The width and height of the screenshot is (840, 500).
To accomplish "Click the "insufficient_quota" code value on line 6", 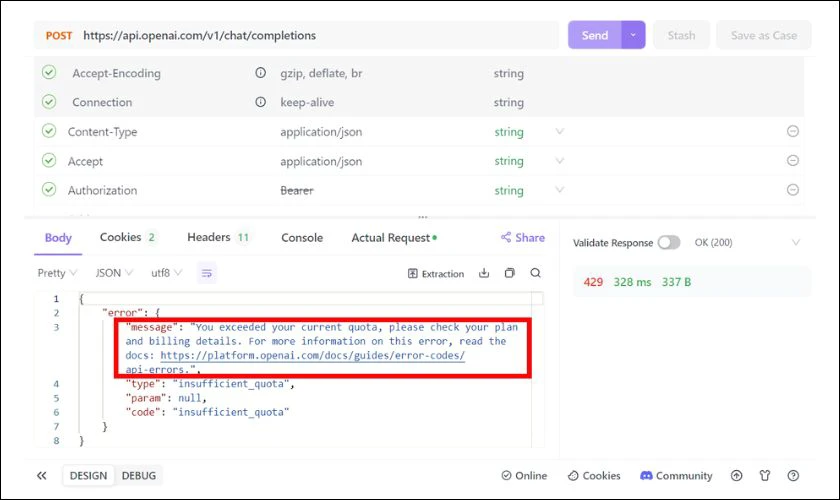I will pyautogui.click(x=231, y=412).
